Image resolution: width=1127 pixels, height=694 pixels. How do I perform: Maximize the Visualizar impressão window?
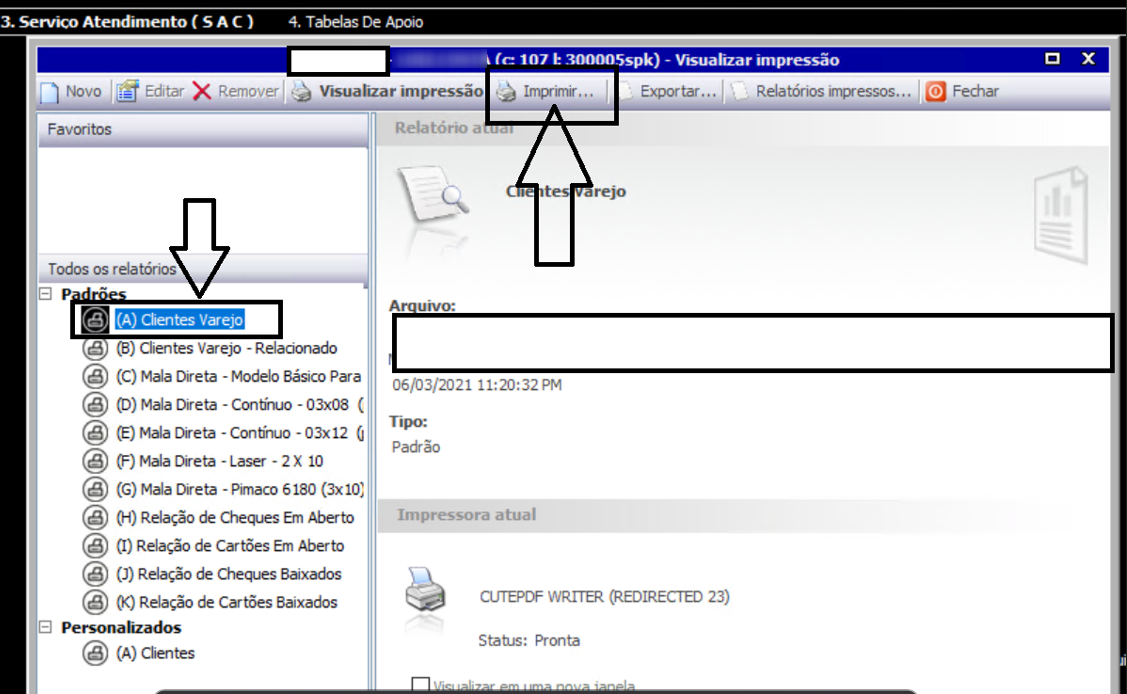point(1052,59)
